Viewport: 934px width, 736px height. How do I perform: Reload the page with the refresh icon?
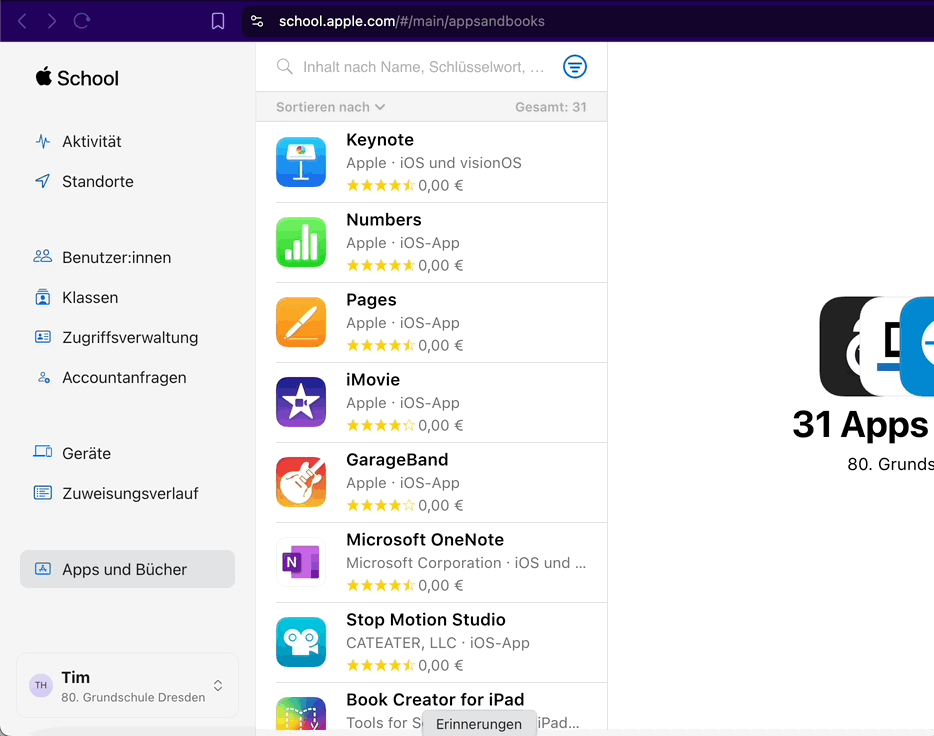(x=82, y=21)
